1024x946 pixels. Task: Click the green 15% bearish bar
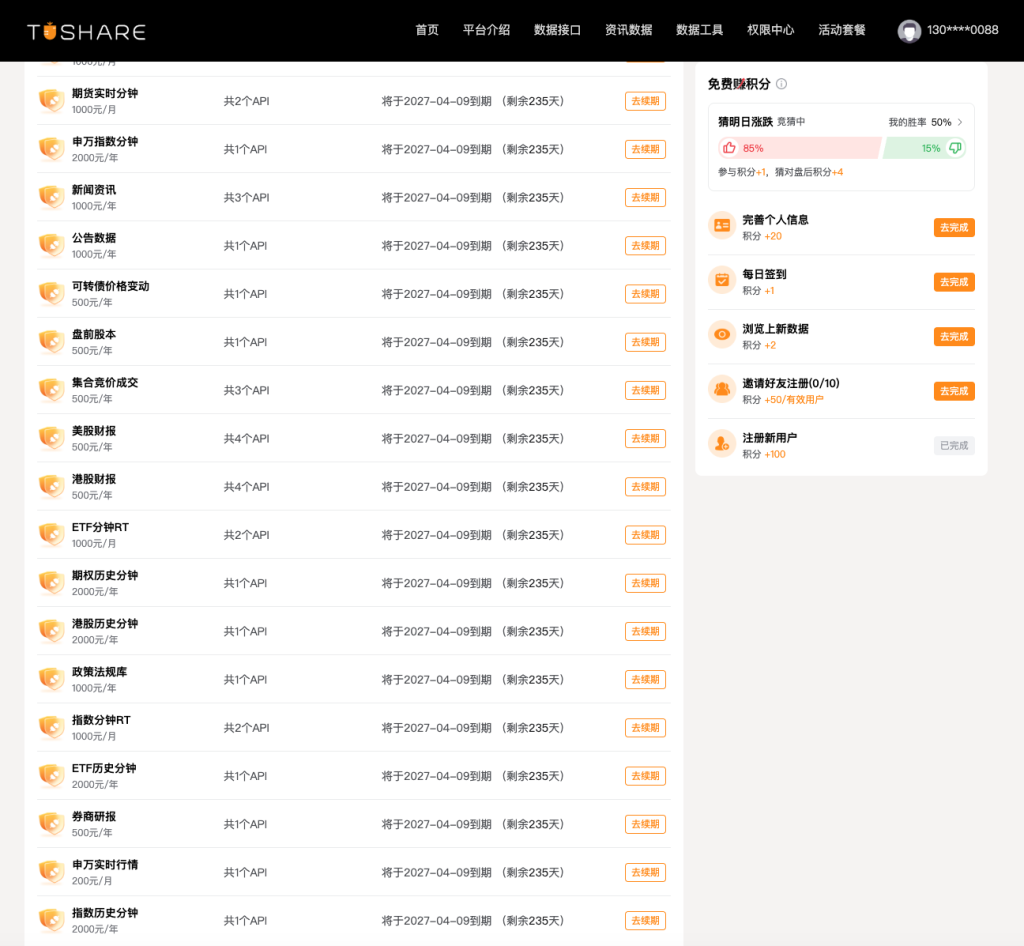click(923, 148)
